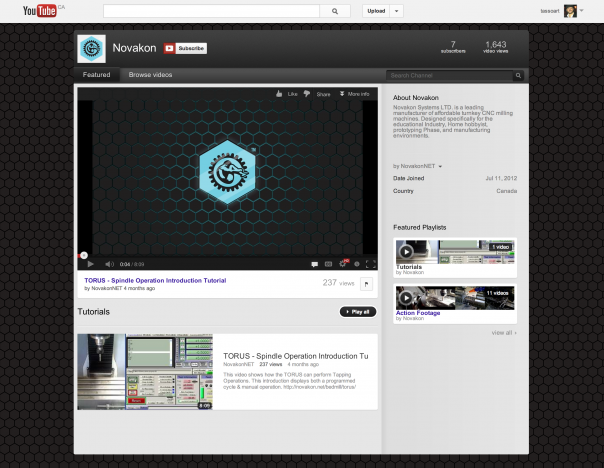Subscribe to the Novakon channel
Viewport: 604px width, 468px height.
[185, 48]
